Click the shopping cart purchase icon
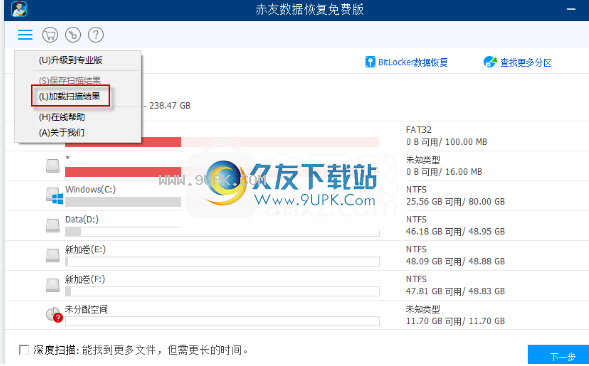This screenshot has height=366, width=589. pyautogui.click(x=50, y=35)
